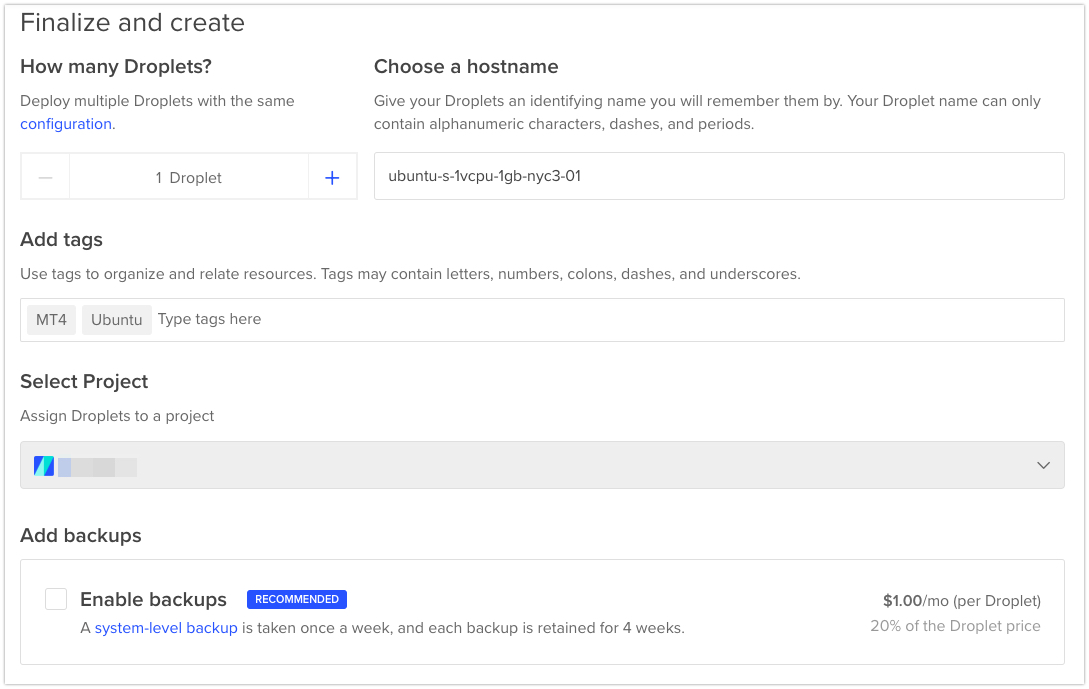Click Assign Droplets to a project text
This screenshot has width=1089, height=689.
point(117,416)
